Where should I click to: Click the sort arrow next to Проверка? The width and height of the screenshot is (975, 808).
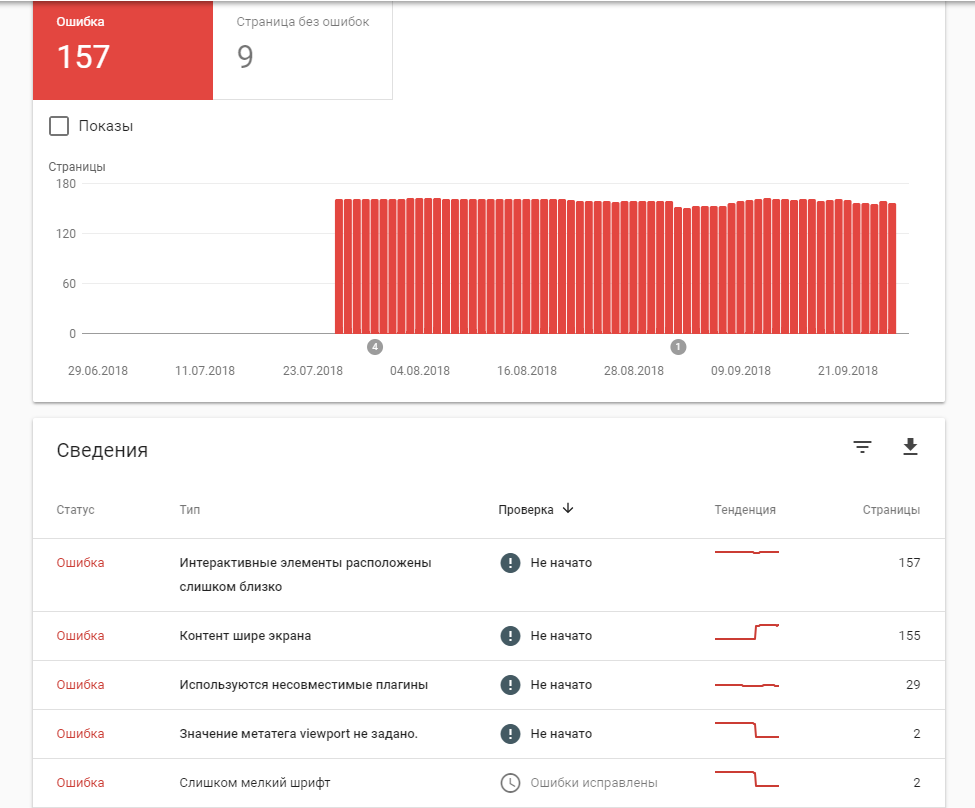568,508
